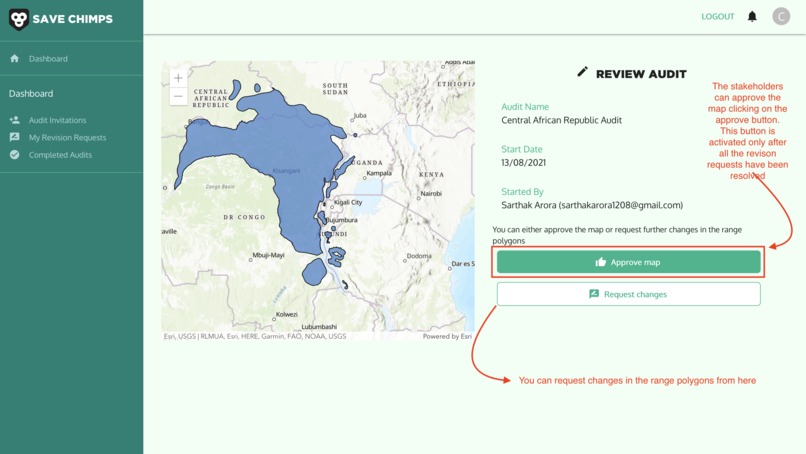The width and height of the screenshot is (806, 454).
Task: Click the Dashboard section heading
Action: click(x=31, y=94)
